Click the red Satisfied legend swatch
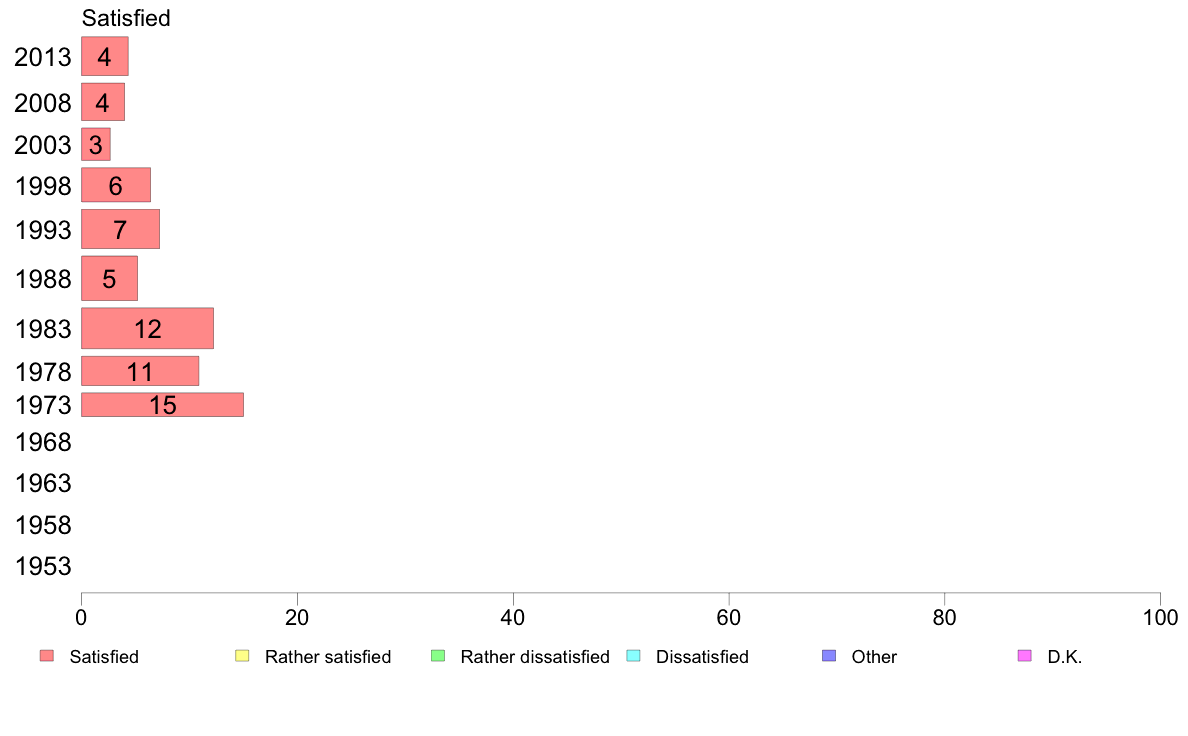 (x=46, y=656)
